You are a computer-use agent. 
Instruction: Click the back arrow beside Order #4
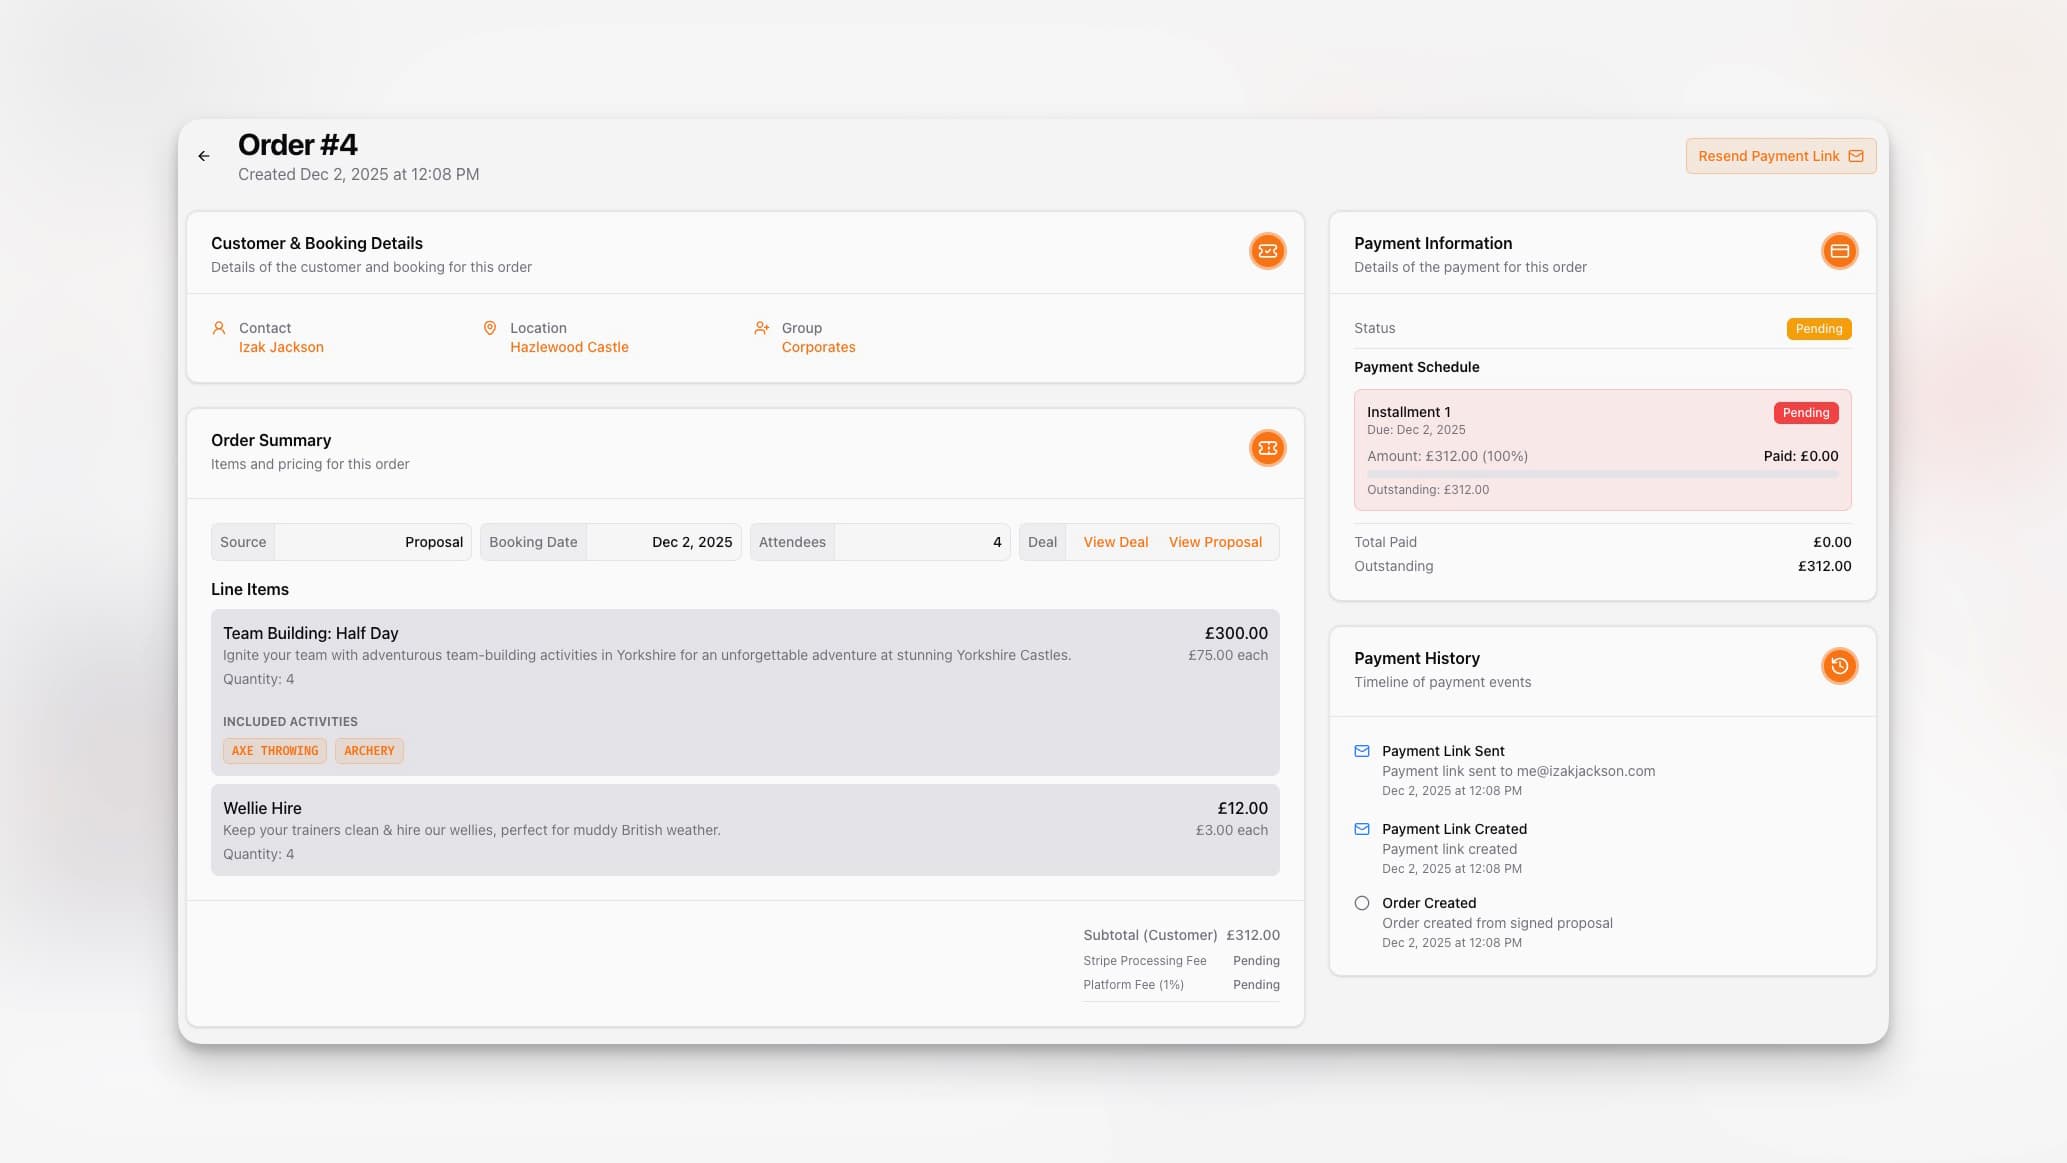click(204, 156)
